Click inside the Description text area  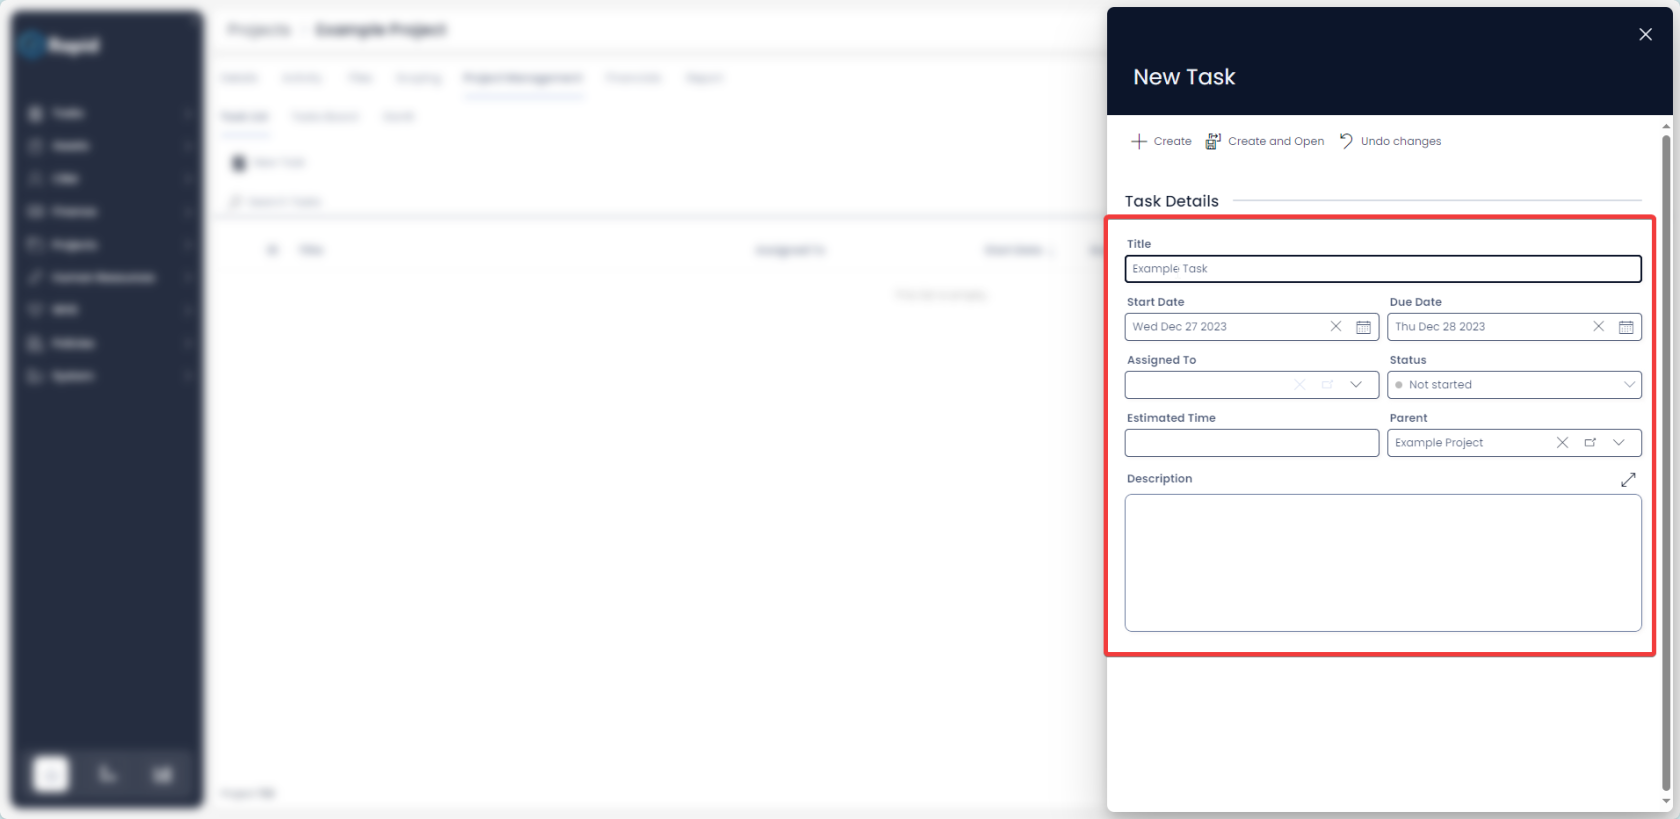[1383, 563]
